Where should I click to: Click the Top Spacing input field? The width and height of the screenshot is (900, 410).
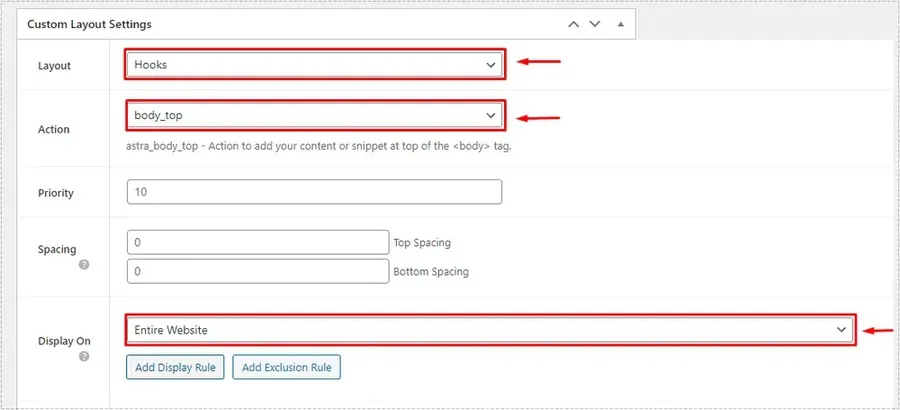[258, 242]
